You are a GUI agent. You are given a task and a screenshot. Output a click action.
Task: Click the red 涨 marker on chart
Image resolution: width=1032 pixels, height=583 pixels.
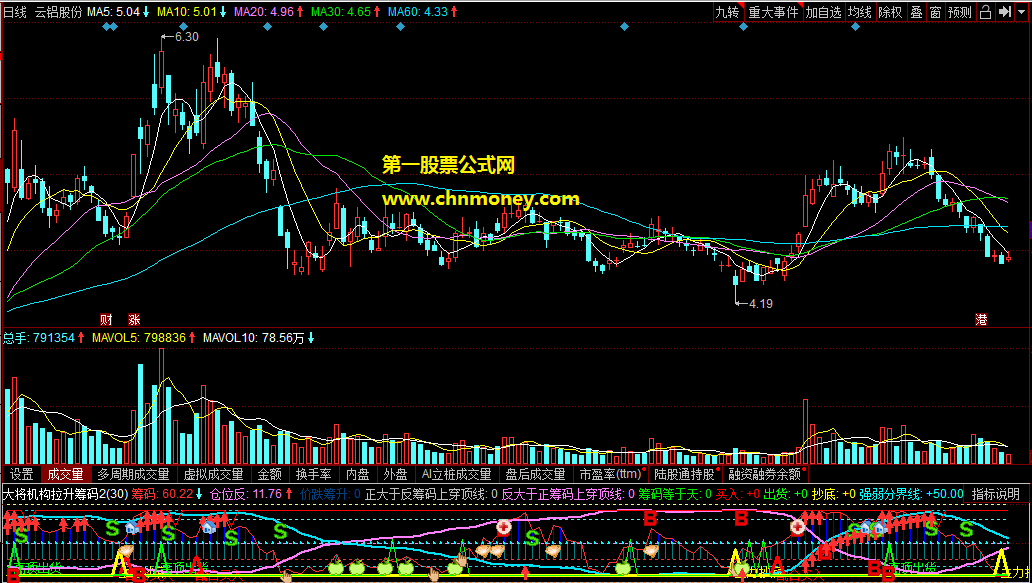click(134, 320)
